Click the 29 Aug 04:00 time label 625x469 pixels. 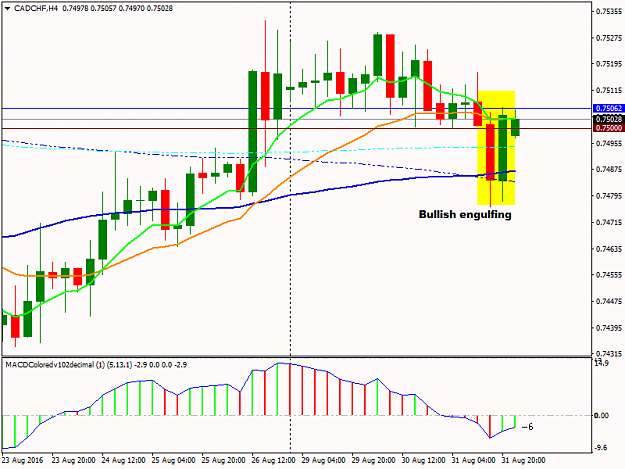[x=323, y=460]
